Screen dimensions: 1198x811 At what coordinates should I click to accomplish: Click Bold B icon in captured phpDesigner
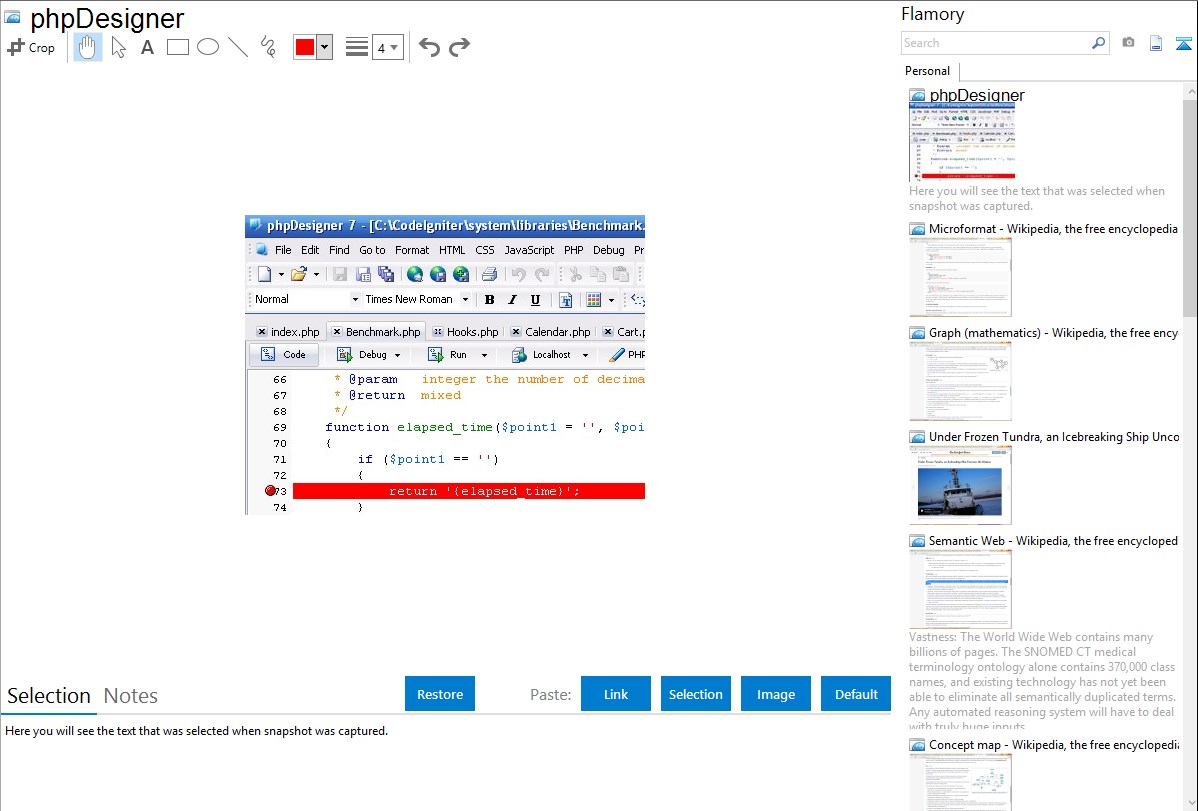pyautogui.click(x=490, y=300)
